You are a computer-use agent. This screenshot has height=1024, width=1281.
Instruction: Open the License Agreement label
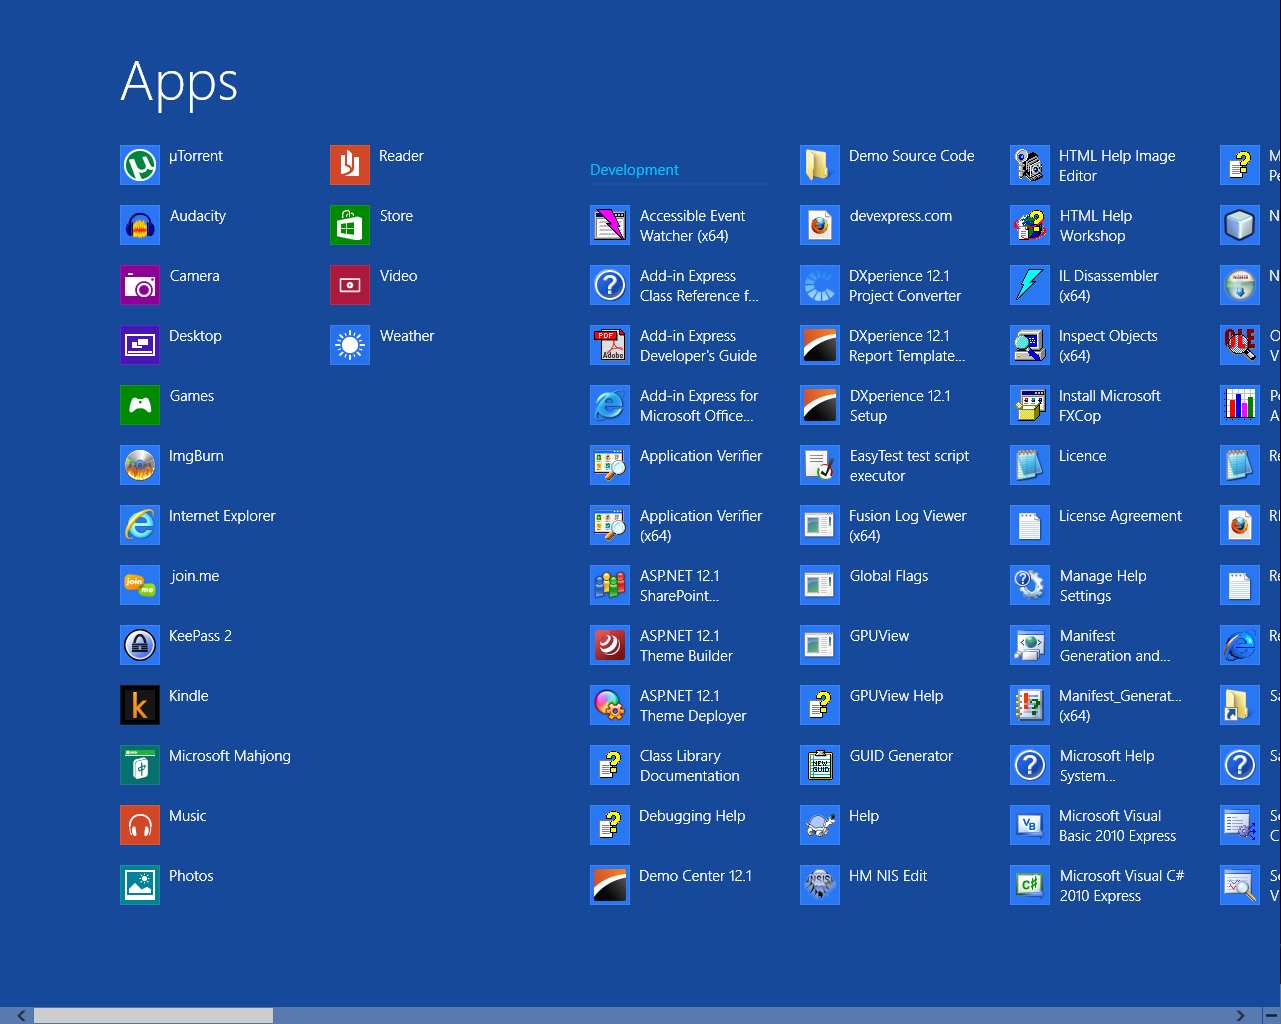tap(1120, 516)
